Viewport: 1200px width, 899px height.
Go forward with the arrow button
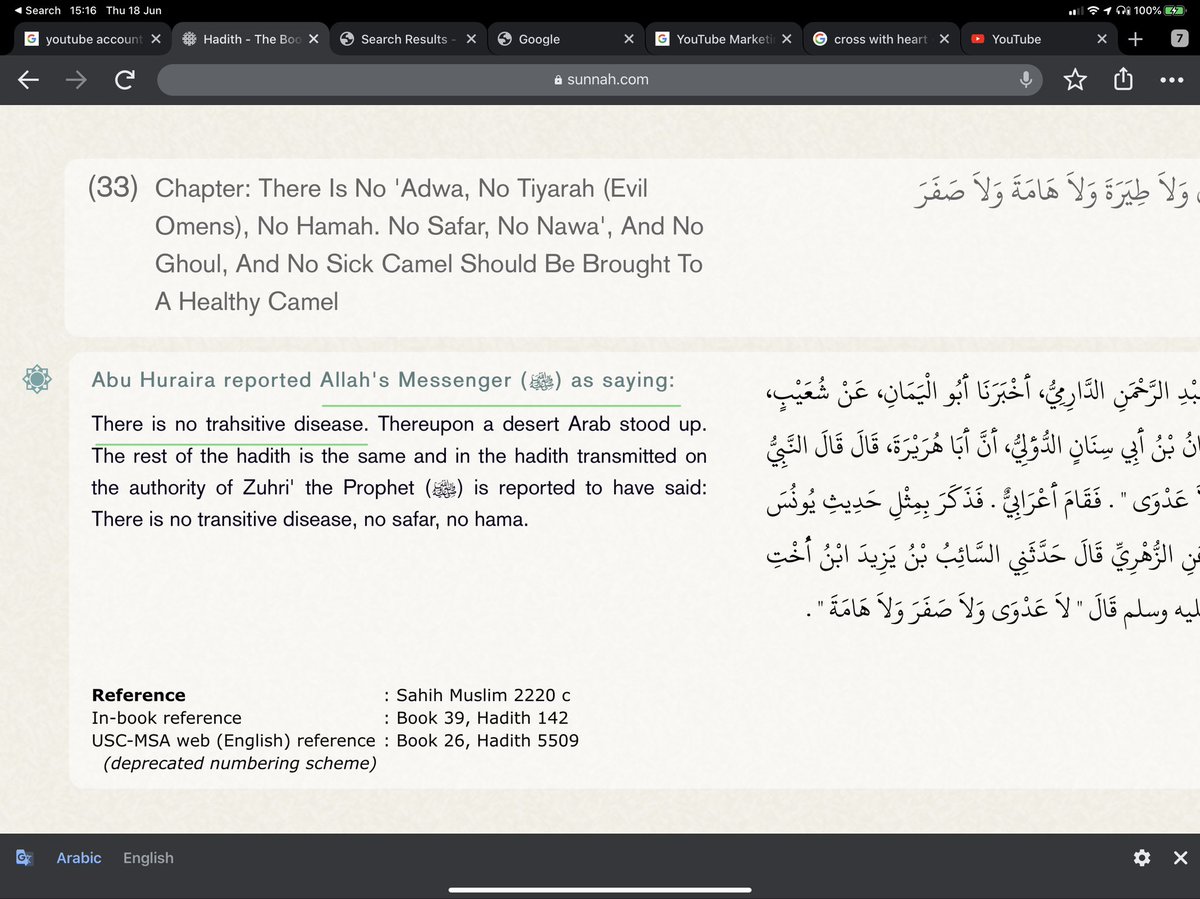point(76,80)
